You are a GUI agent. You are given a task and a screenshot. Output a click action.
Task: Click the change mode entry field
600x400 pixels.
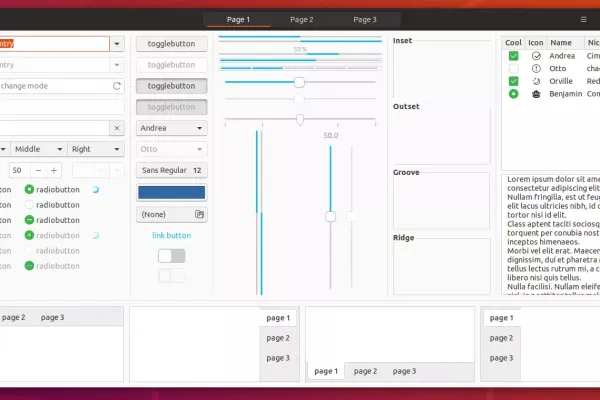tap(61, 86)
